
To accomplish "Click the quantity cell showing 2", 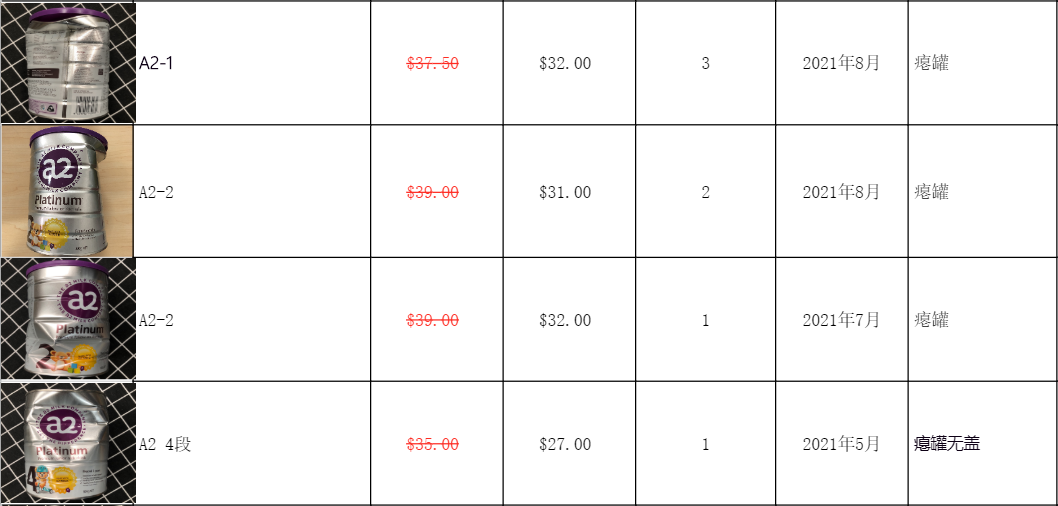I will tap(705, 192).
